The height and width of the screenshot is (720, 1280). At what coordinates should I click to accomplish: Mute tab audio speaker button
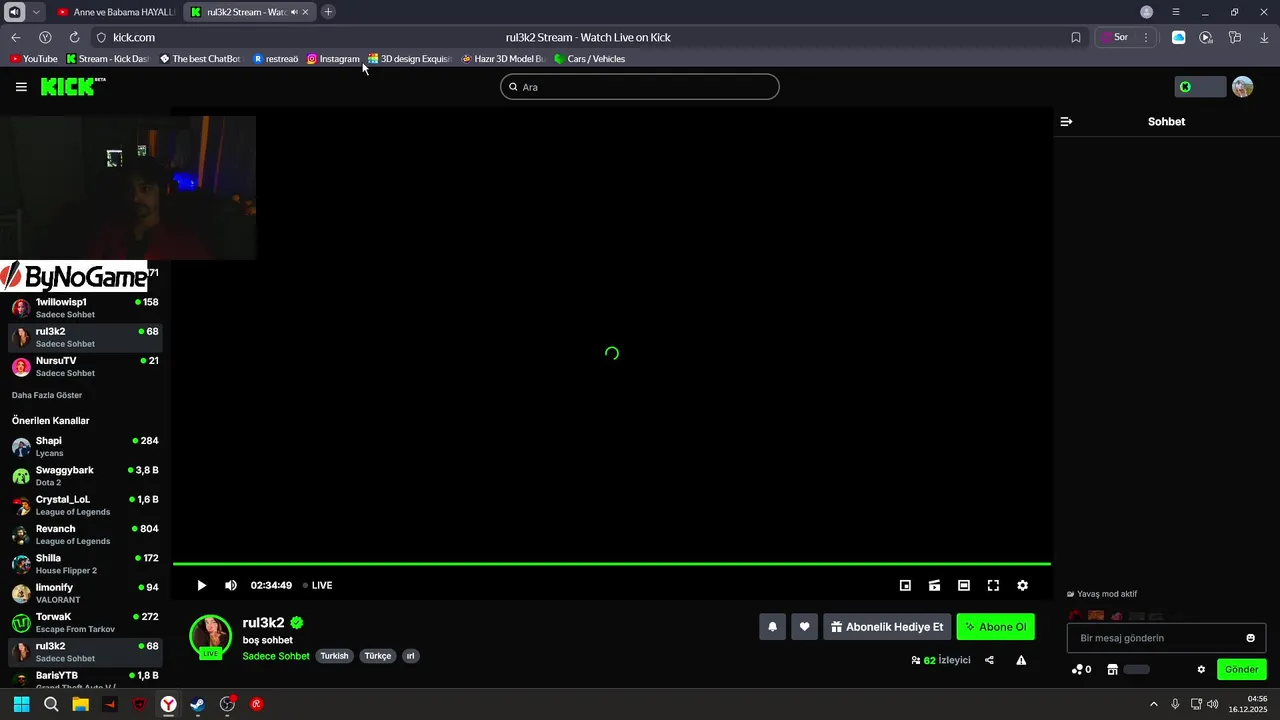coord(14,12)
